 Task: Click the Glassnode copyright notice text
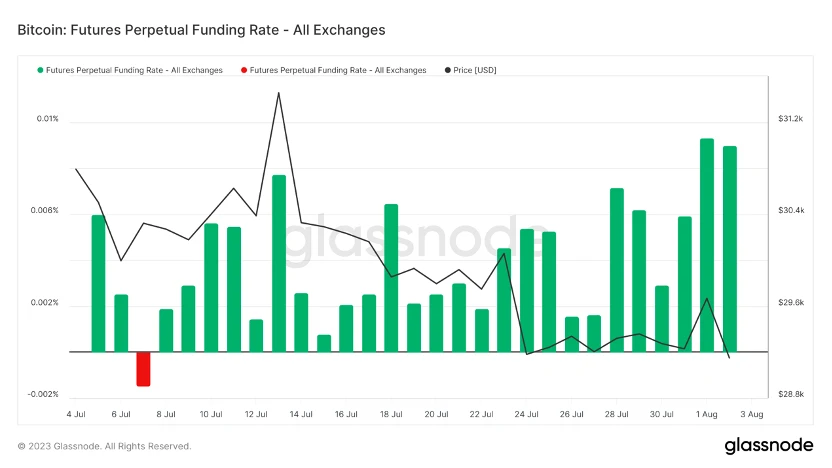point(105,446)
